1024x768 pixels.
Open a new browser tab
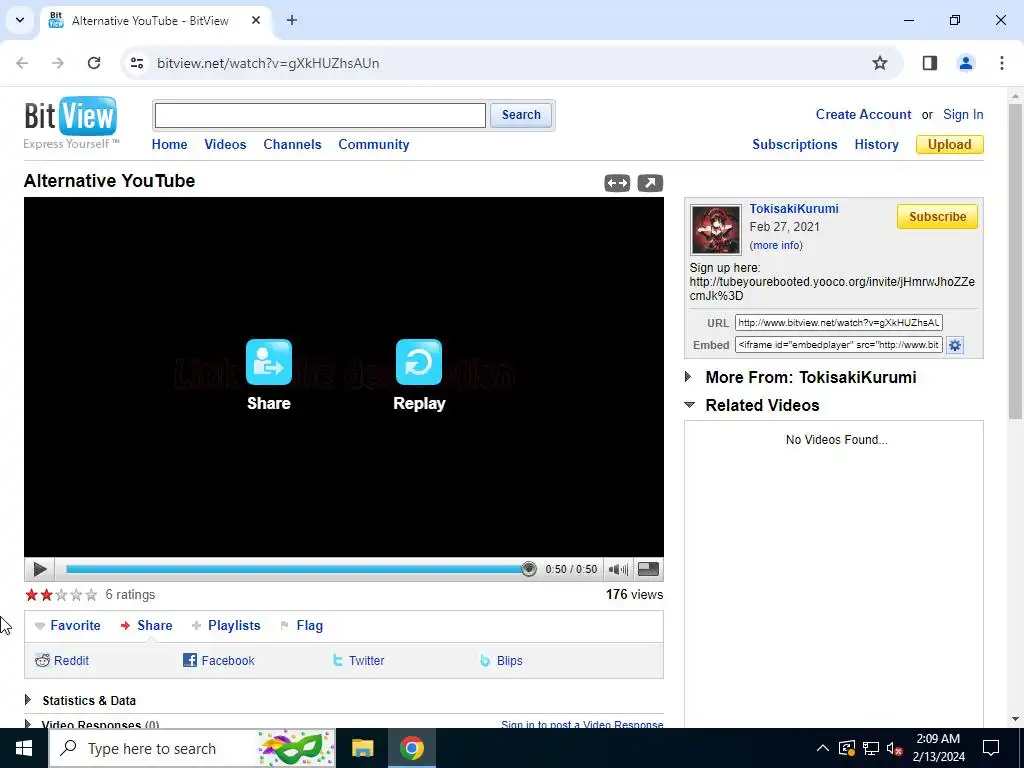click(292, 20)
